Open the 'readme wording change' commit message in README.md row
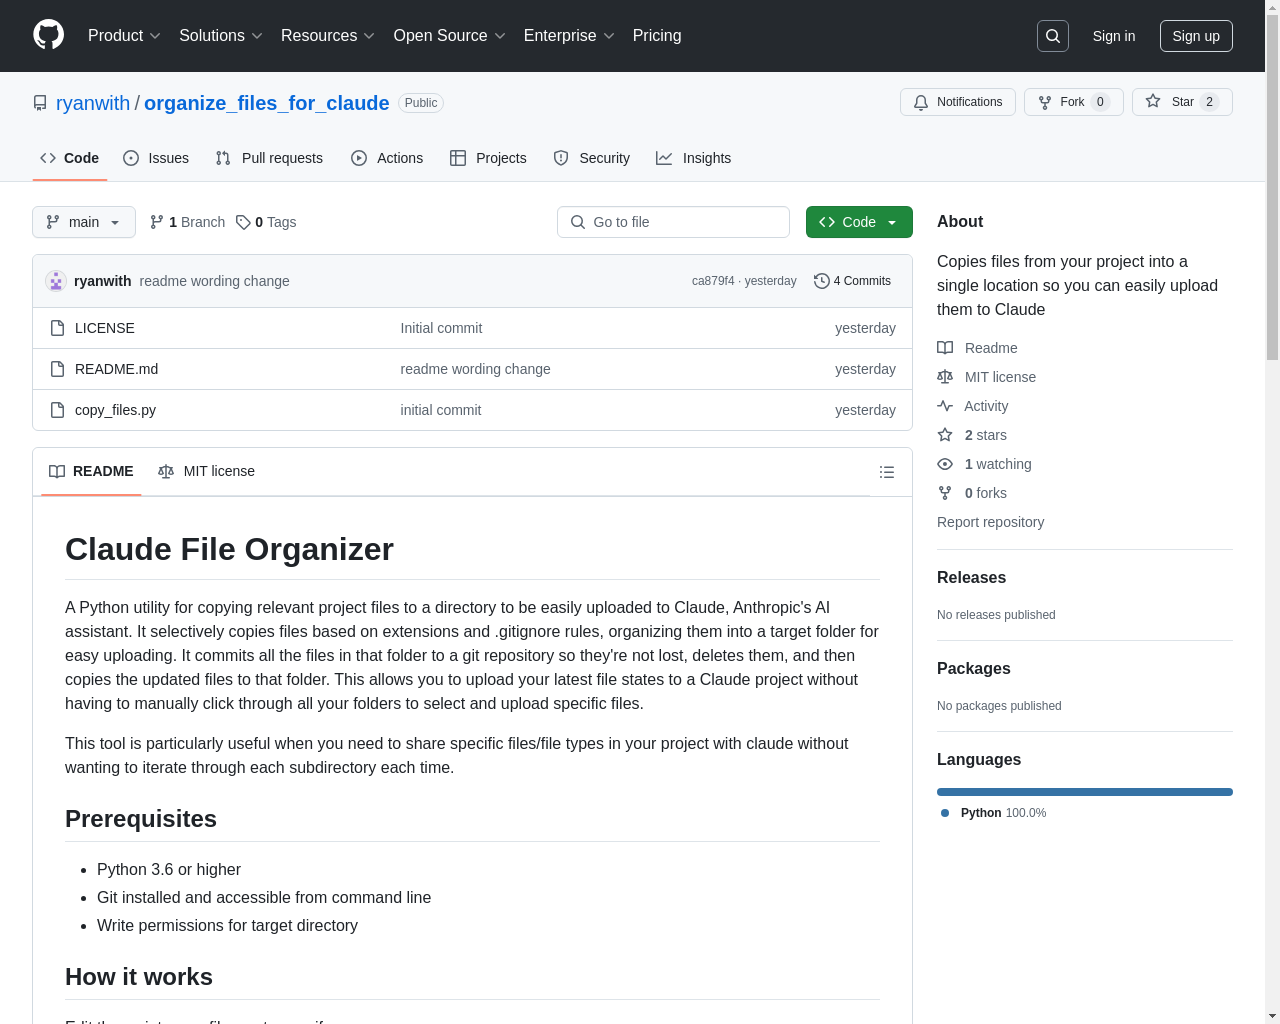The width and height of the screenshot is (1280, 1024). pyautogui.click(x=475, y=369)
